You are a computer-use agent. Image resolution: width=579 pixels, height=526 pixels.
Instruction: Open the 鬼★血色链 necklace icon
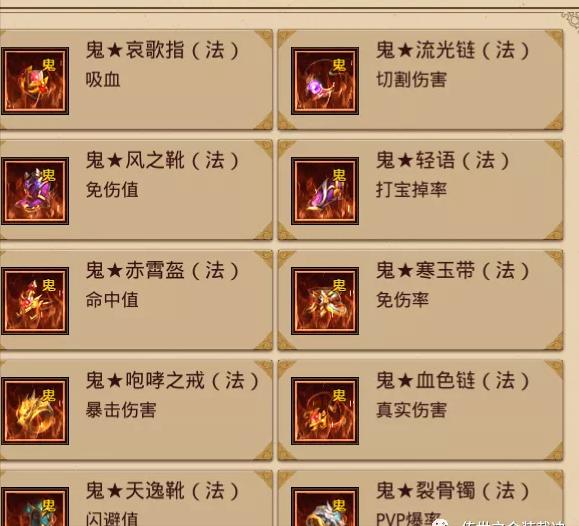click(x=325, y=411)
